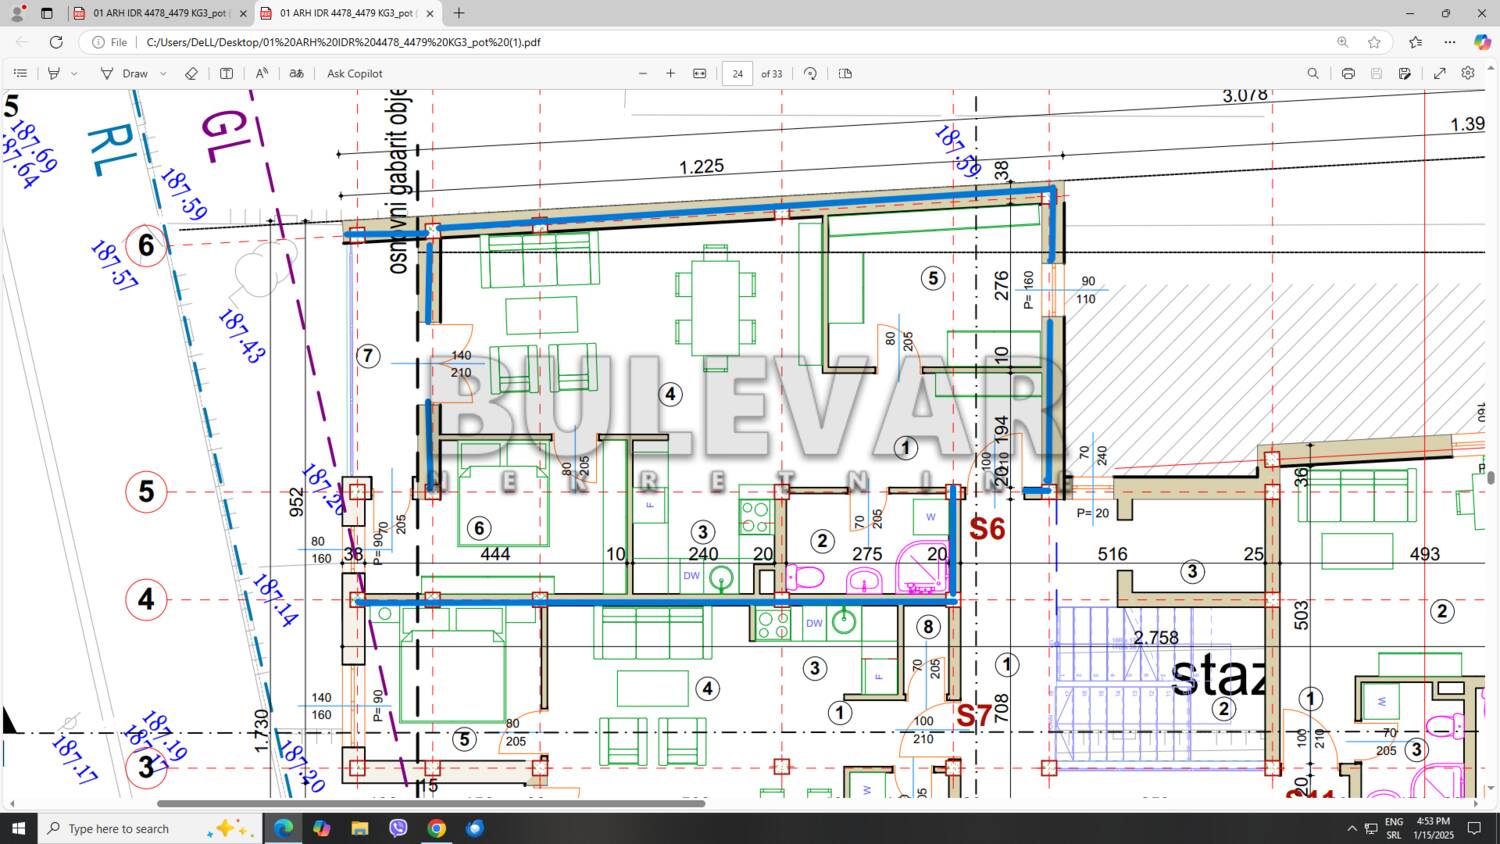Click the Draw button
The height and width of the screenshot is (844, 1500).
(125, 73)
